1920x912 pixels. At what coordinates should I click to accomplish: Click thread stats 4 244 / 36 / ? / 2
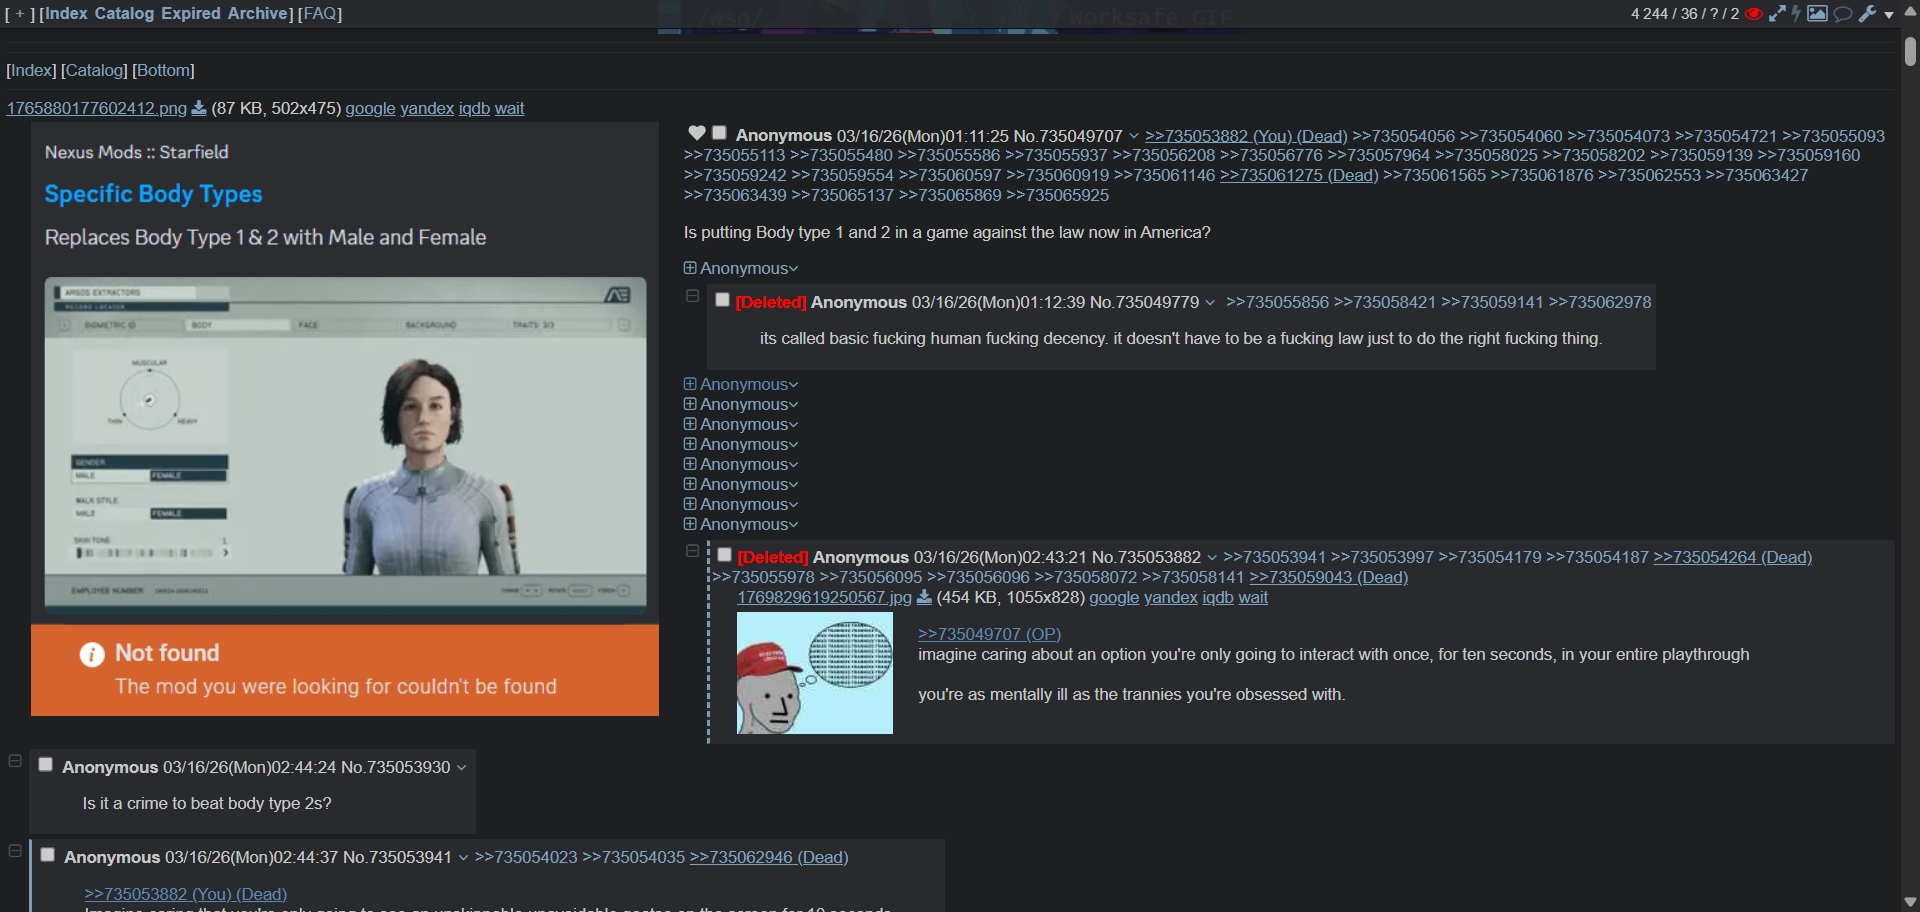point(1685,14)
